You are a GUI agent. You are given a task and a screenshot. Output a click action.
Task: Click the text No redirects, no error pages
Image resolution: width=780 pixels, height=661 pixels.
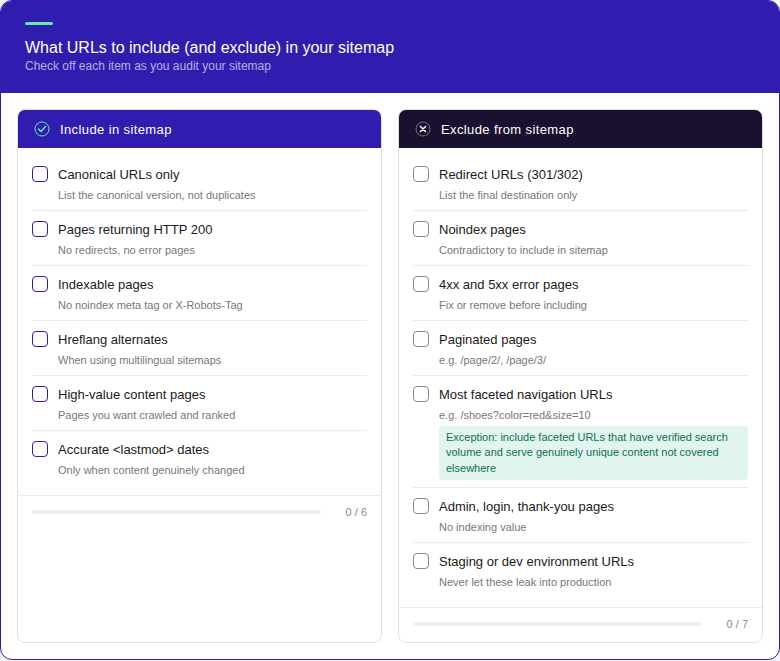click(x=126, y=250)
